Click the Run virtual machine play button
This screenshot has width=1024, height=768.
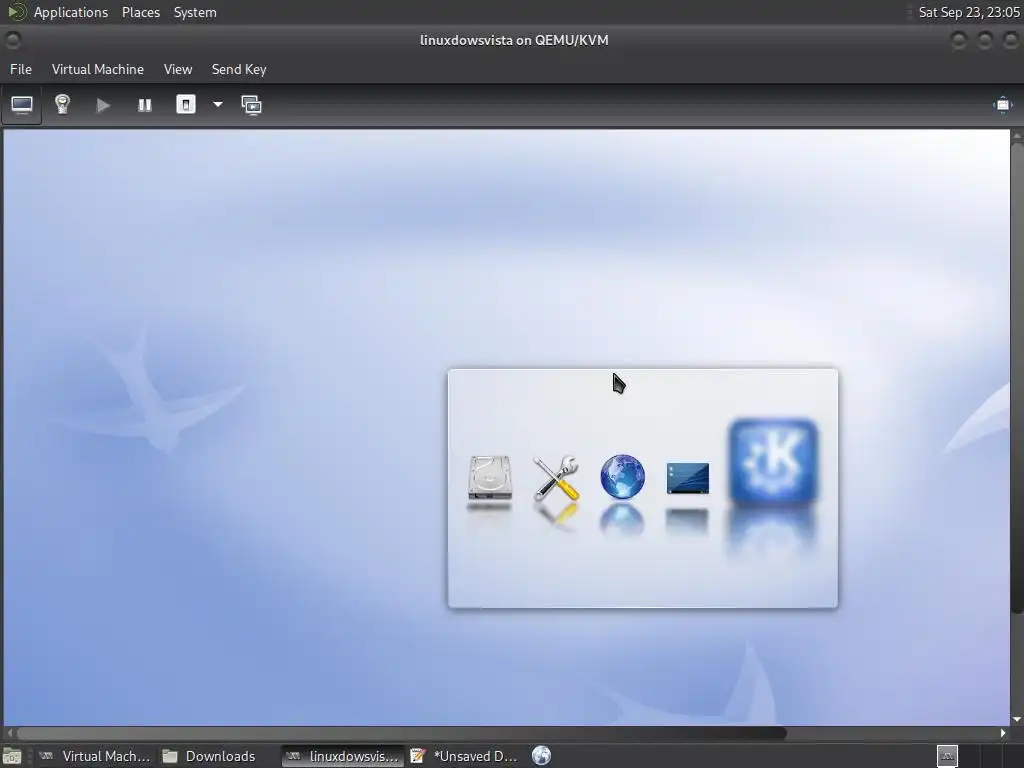[x=103, y=104]
